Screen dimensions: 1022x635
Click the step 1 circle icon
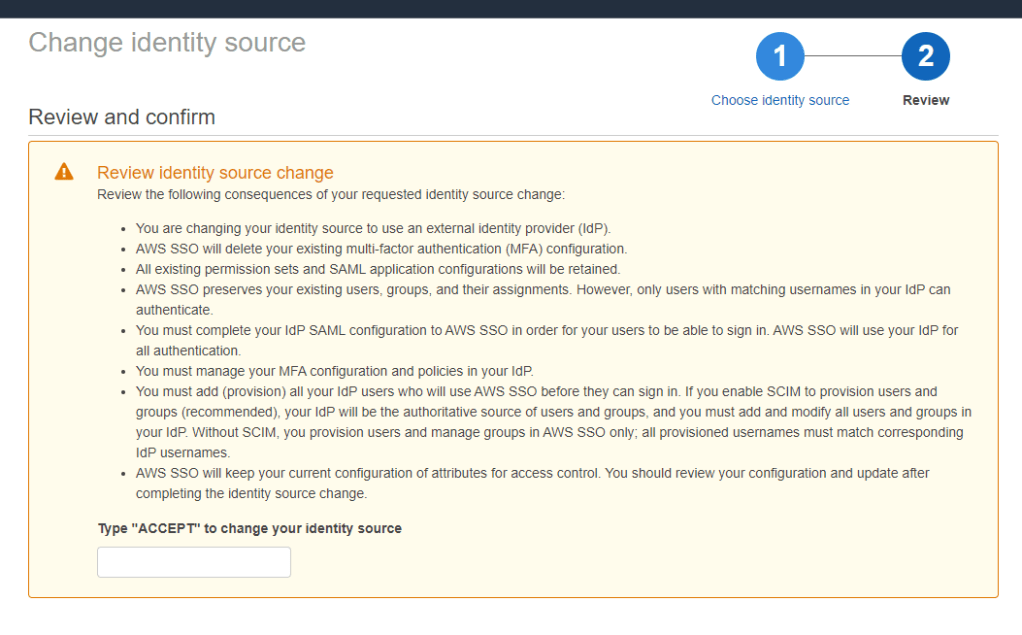pos(780,57)
